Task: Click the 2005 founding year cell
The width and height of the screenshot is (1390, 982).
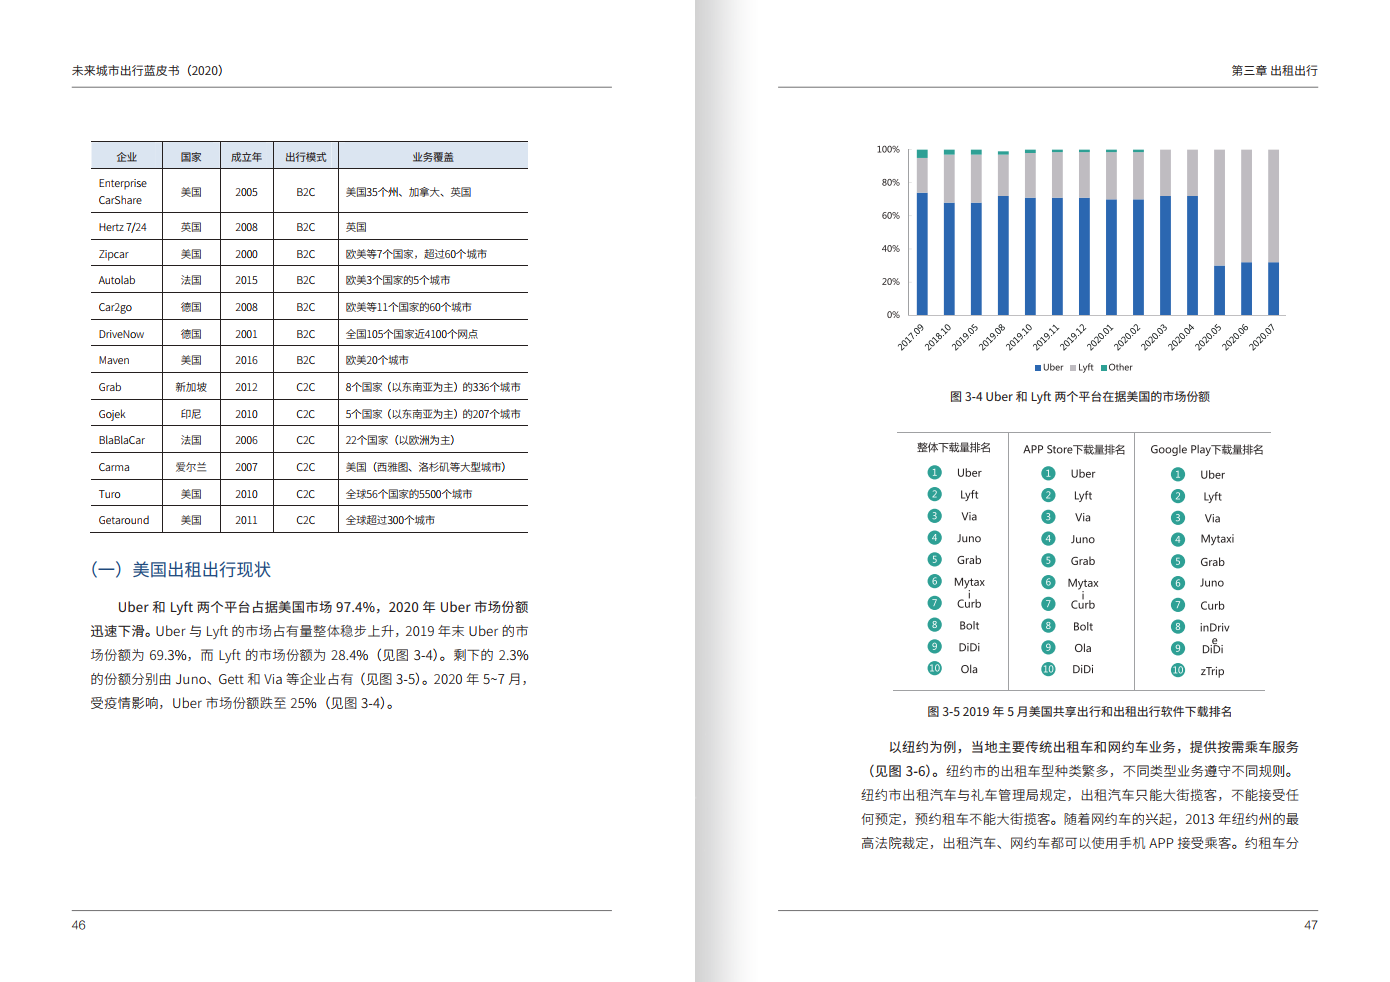Action: pyautogui.click(x=246, y=192)
